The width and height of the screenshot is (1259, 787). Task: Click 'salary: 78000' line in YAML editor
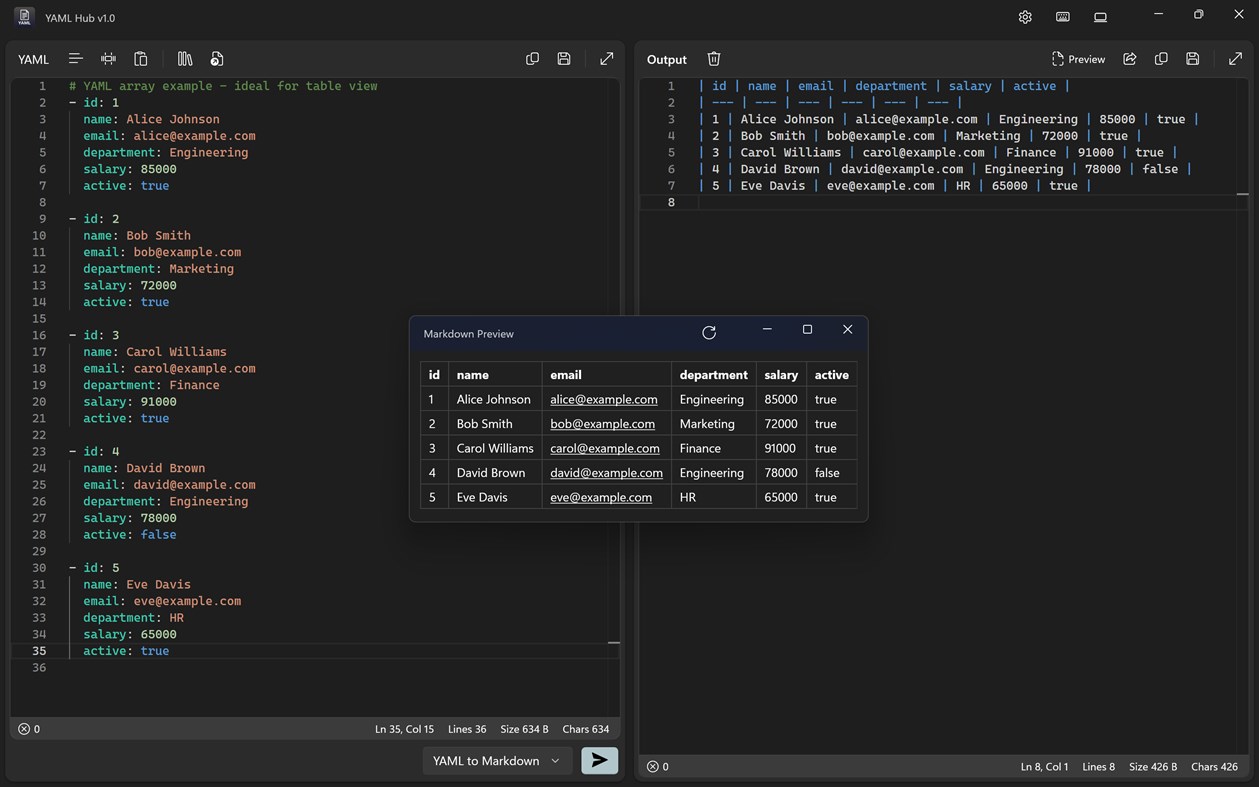click(x=130, y=518)
